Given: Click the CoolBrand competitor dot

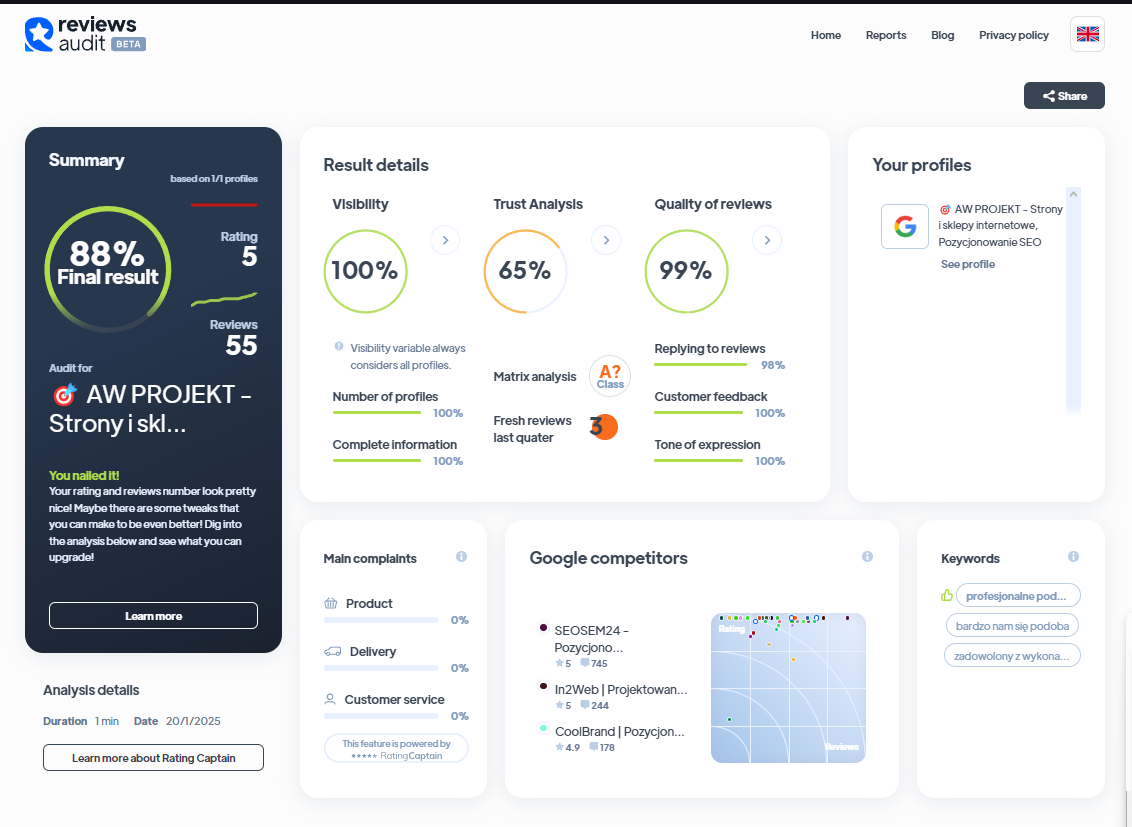Looking at the screenshot, I should pyautogui.click(x=543, y=728).
